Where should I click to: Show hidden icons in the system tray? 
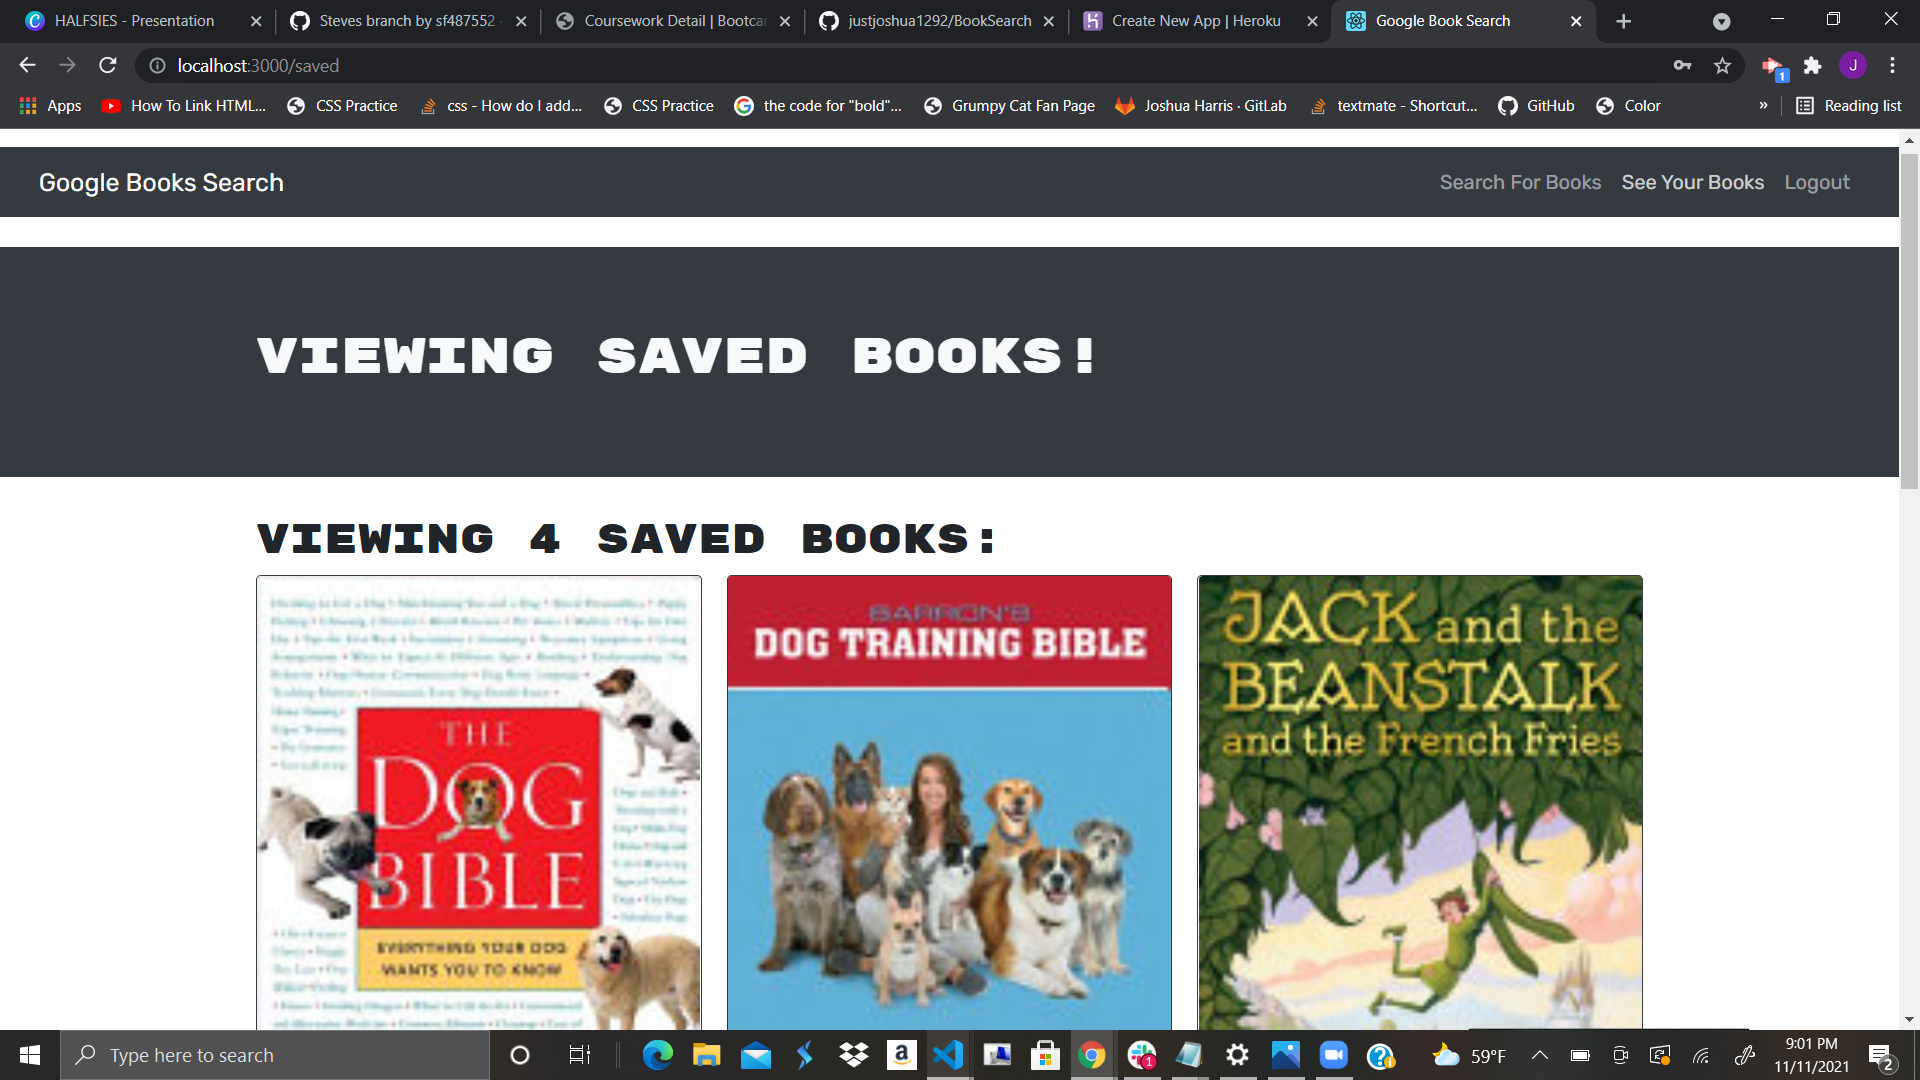(x=1540, y=1055)
